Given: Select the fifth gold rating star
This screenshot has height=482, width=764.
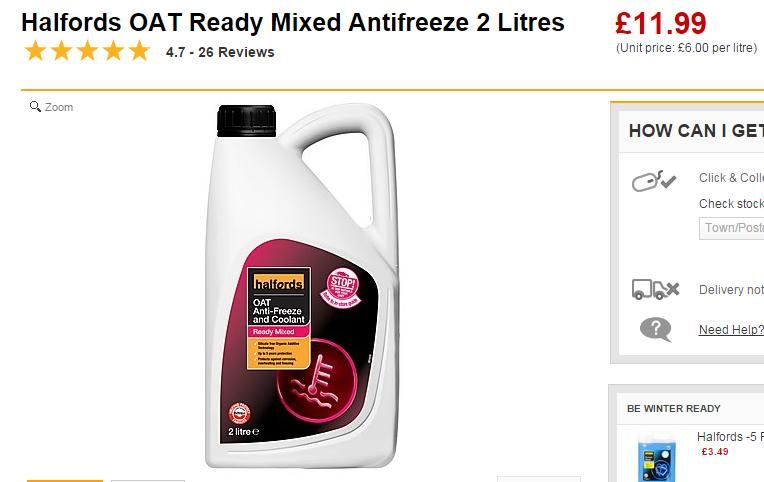Looking at the screenshot, I should pyautogui.click(x=139, y=51).
